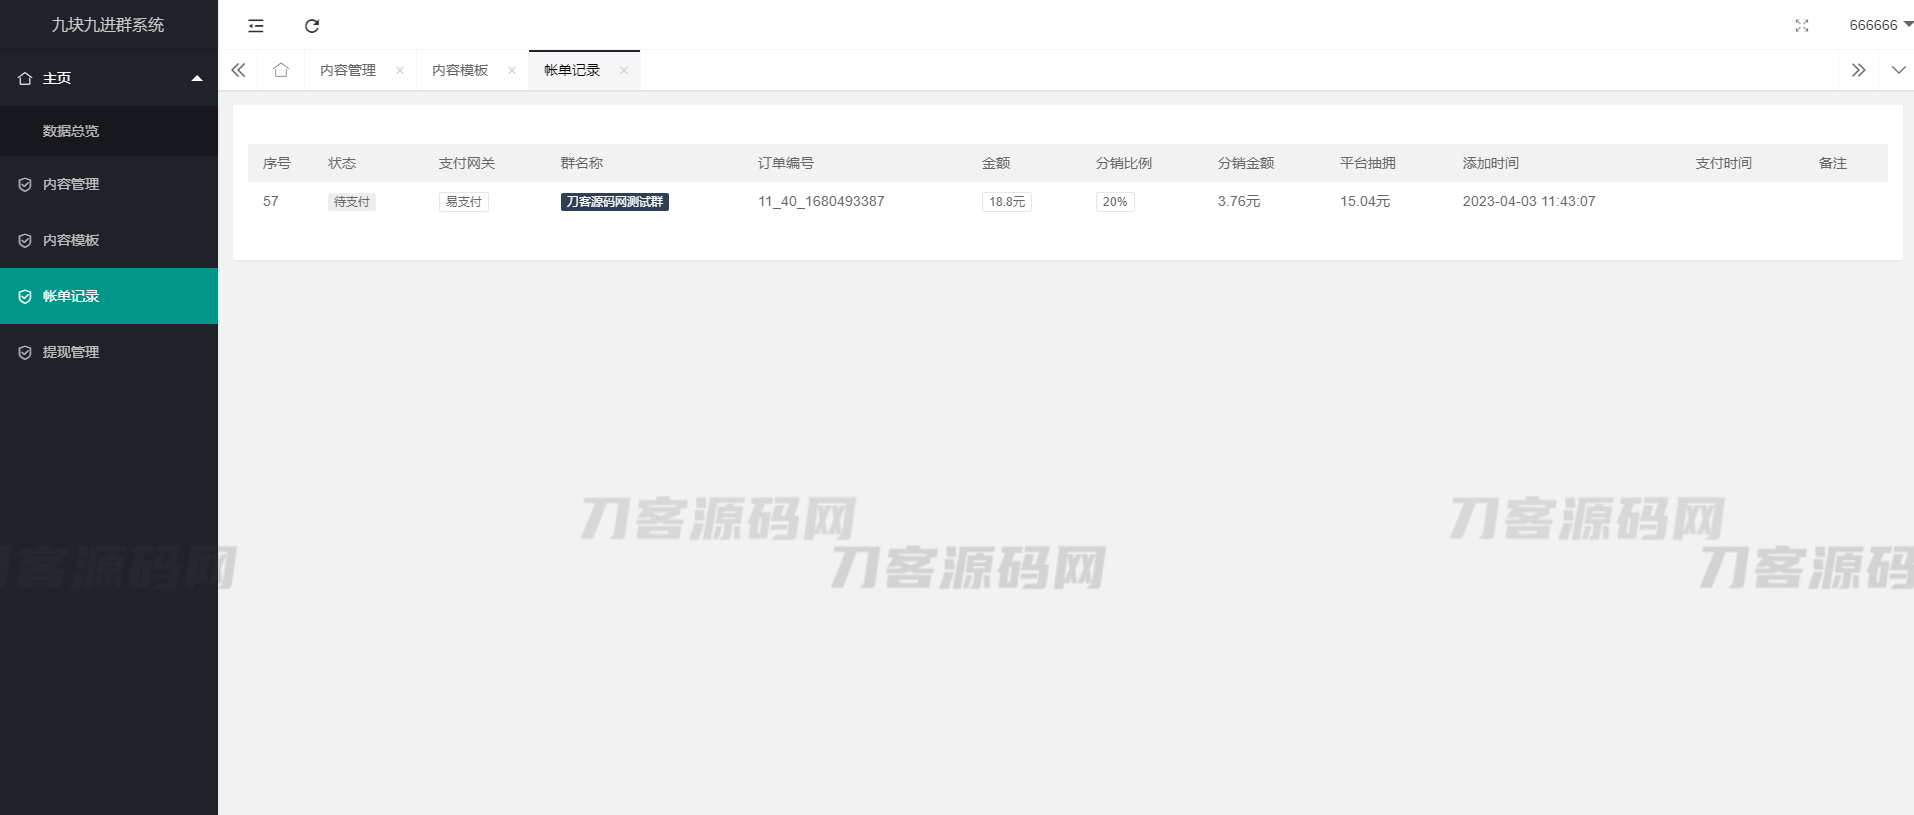Select 内容管理 in the sidebar
1914x815 pixels.
pyautogui.click(x=71, y=184)
